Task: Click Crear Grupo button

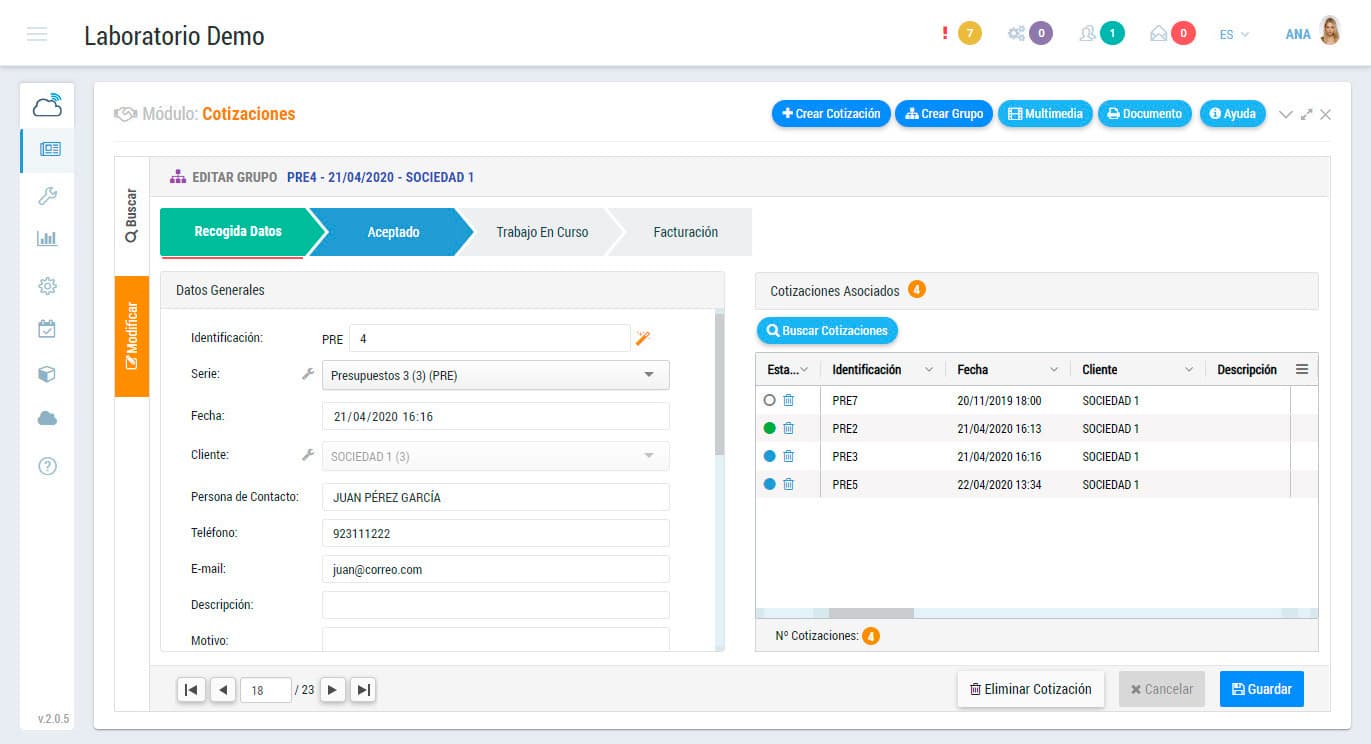Action: 944,114
